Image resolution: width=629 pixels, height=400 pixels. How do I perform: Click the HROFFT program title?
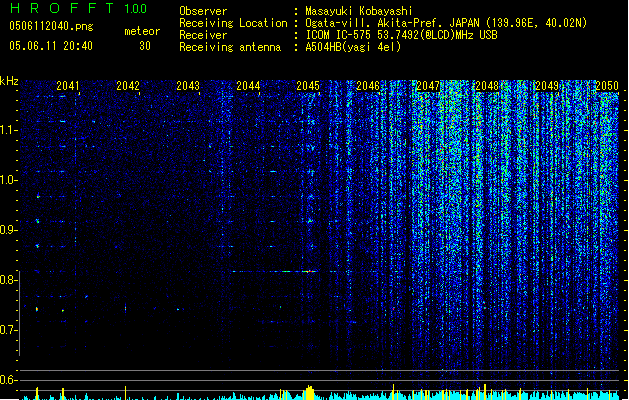click(x=62, y=8)
